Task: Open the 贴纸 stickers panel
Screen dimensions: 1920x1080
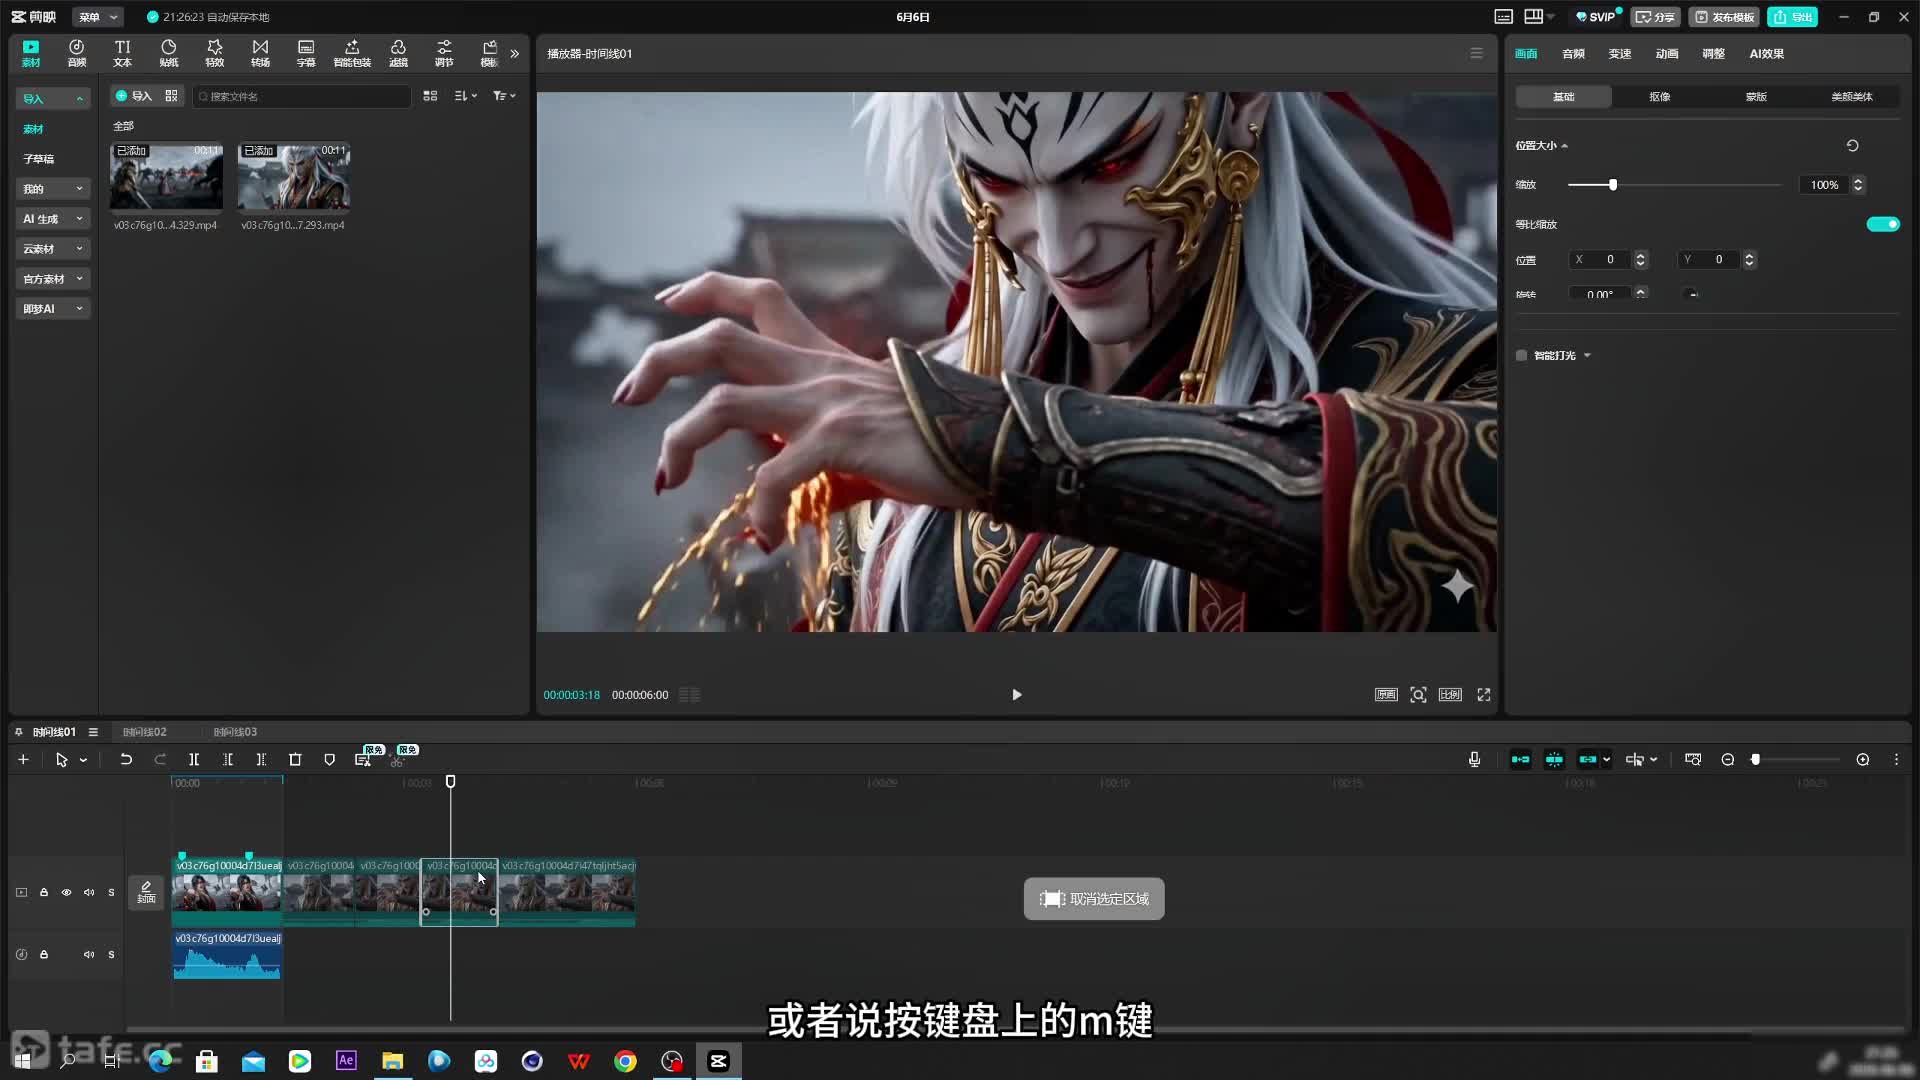Action: pyautogui.click(x=169, y=53)
